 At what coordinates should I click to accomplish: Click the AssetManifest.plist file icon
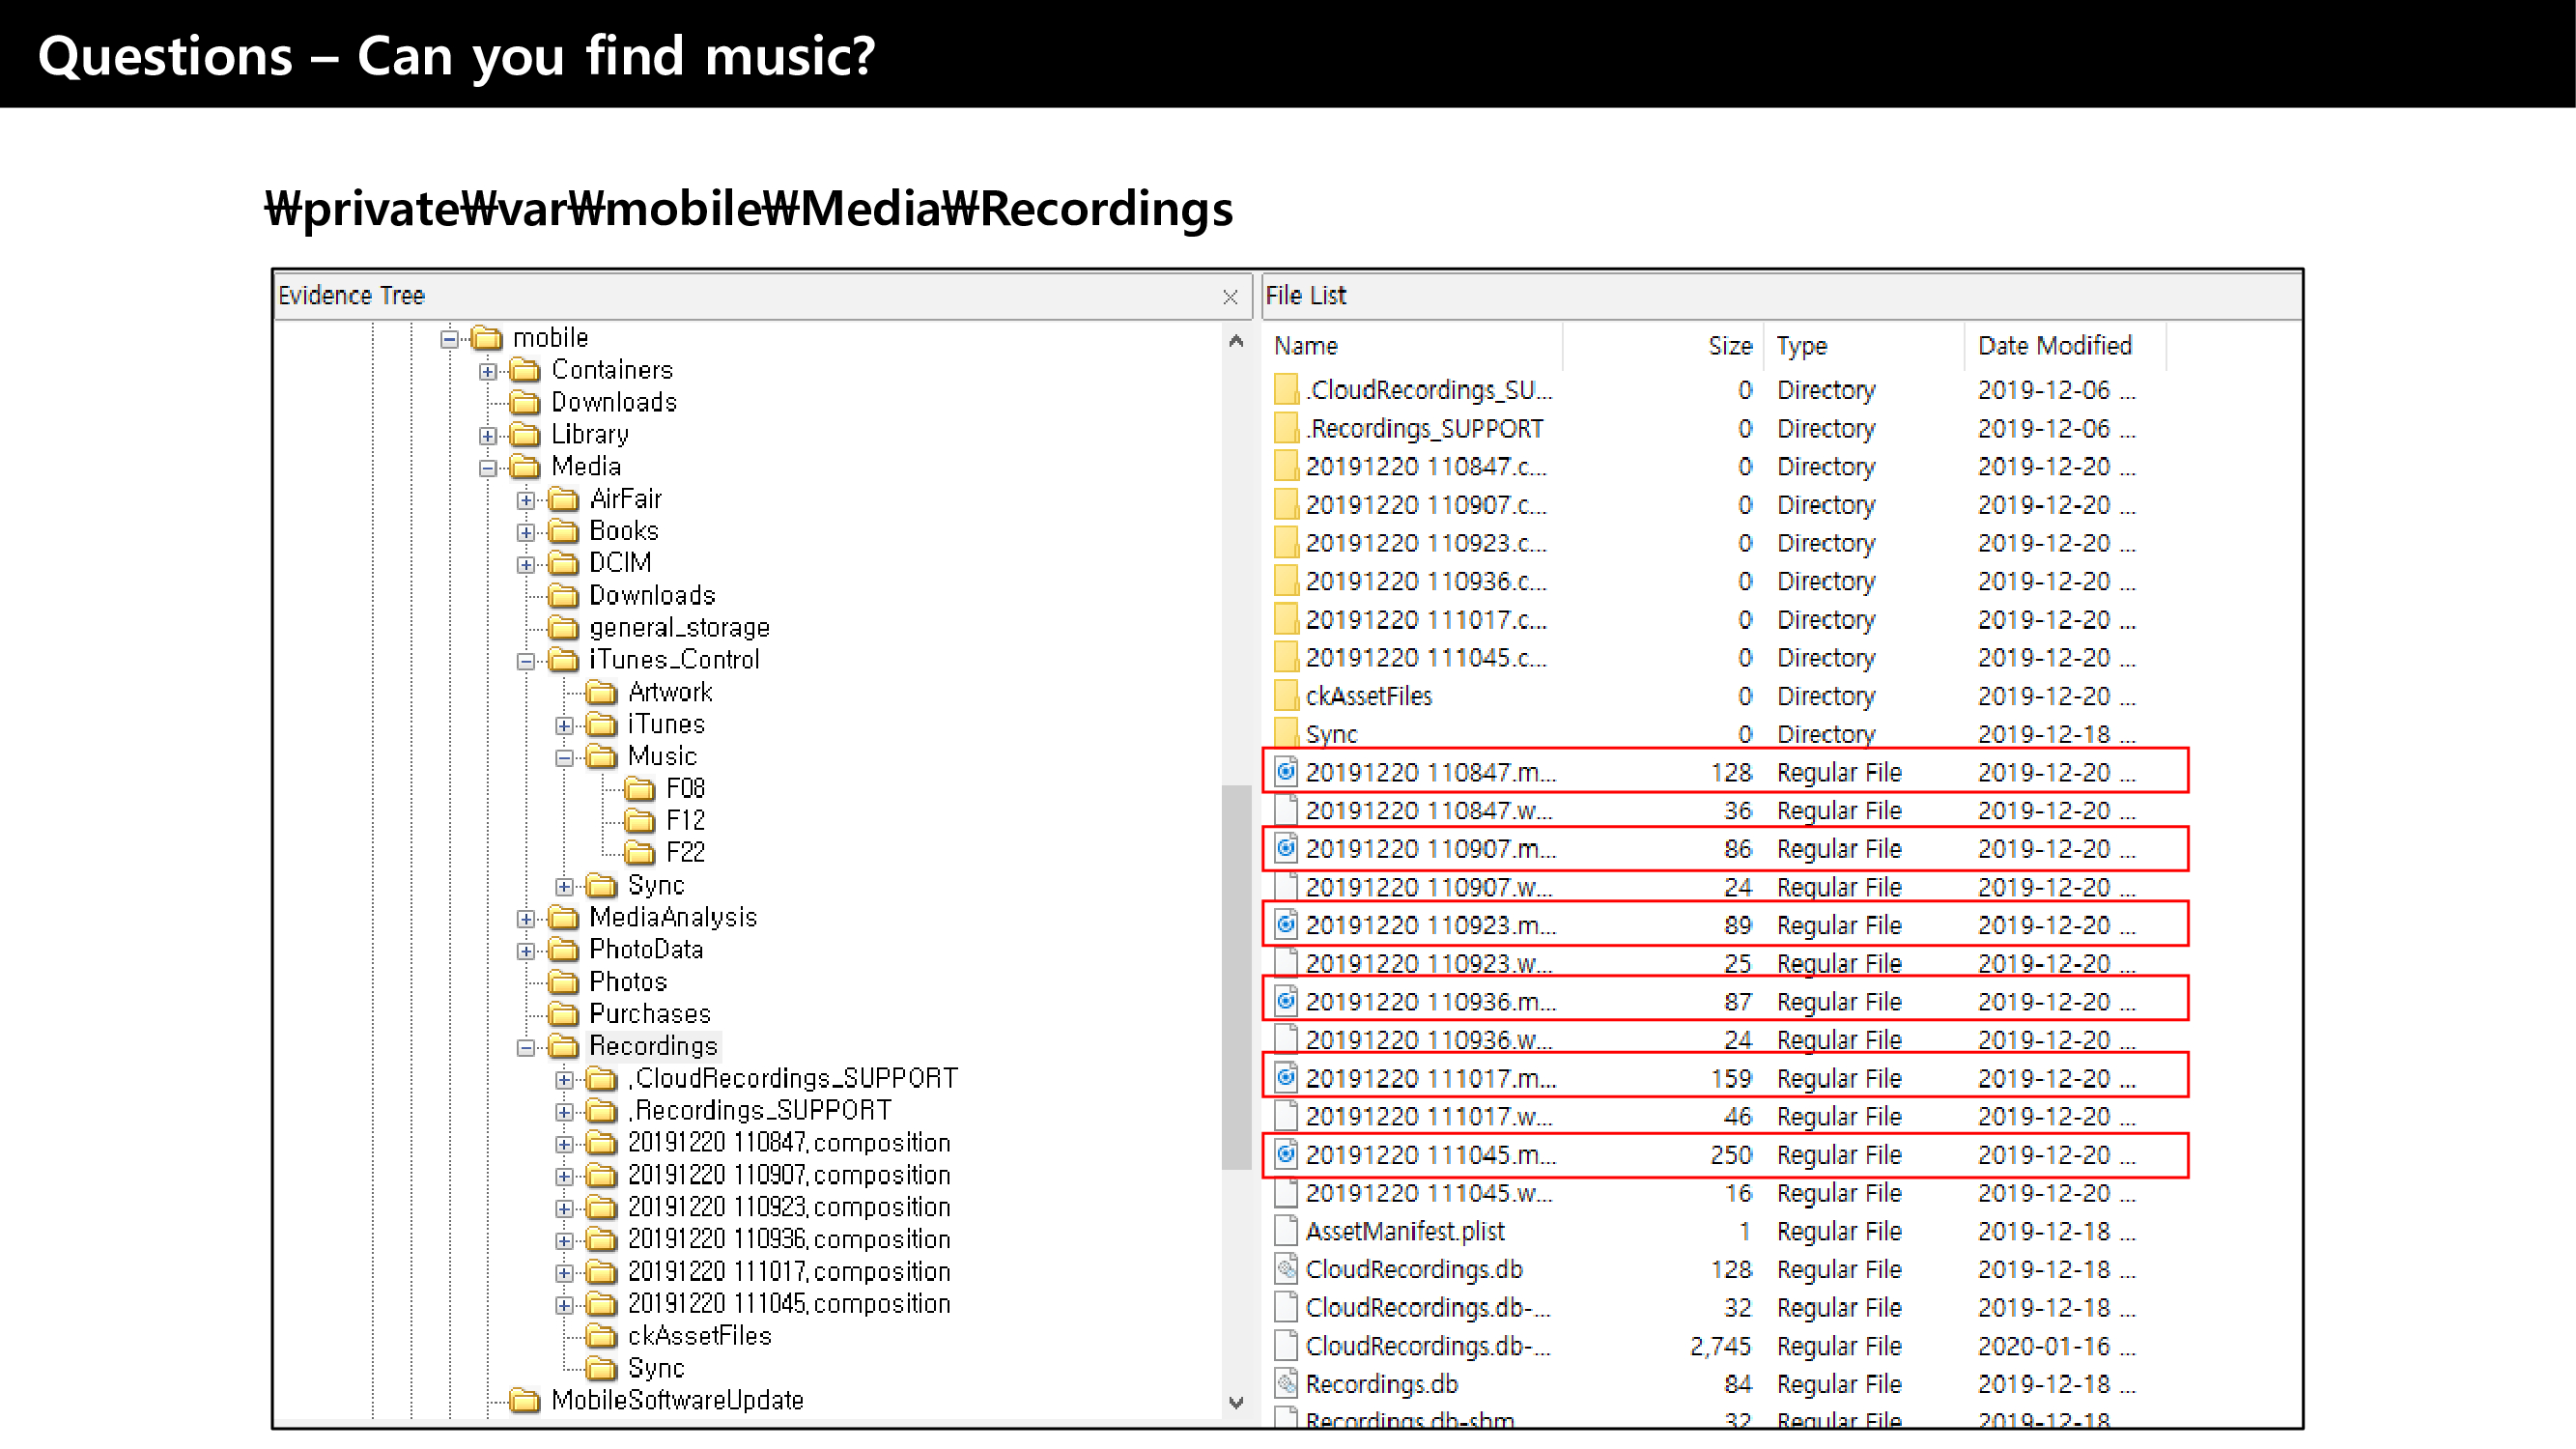point(1286,1231)
